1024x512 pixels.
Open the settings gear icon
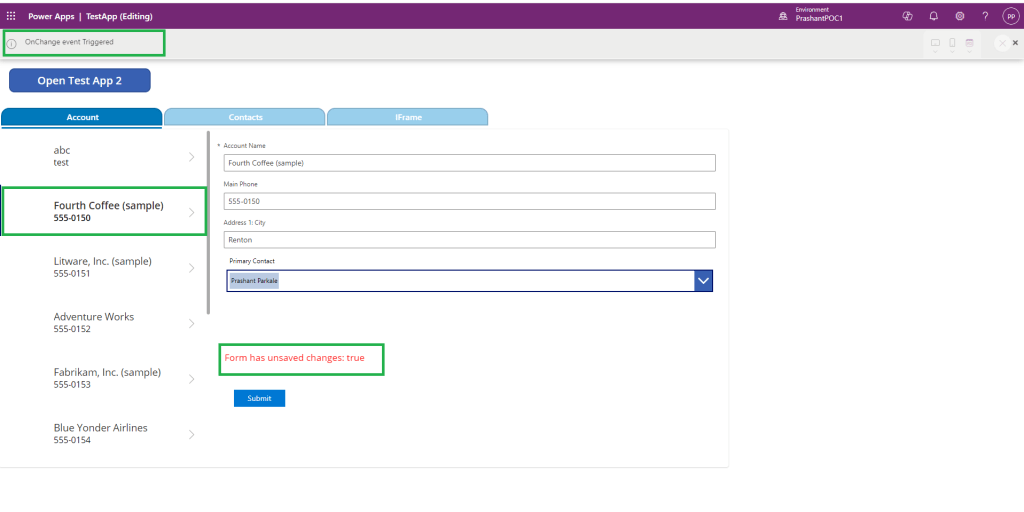point(960,16)
